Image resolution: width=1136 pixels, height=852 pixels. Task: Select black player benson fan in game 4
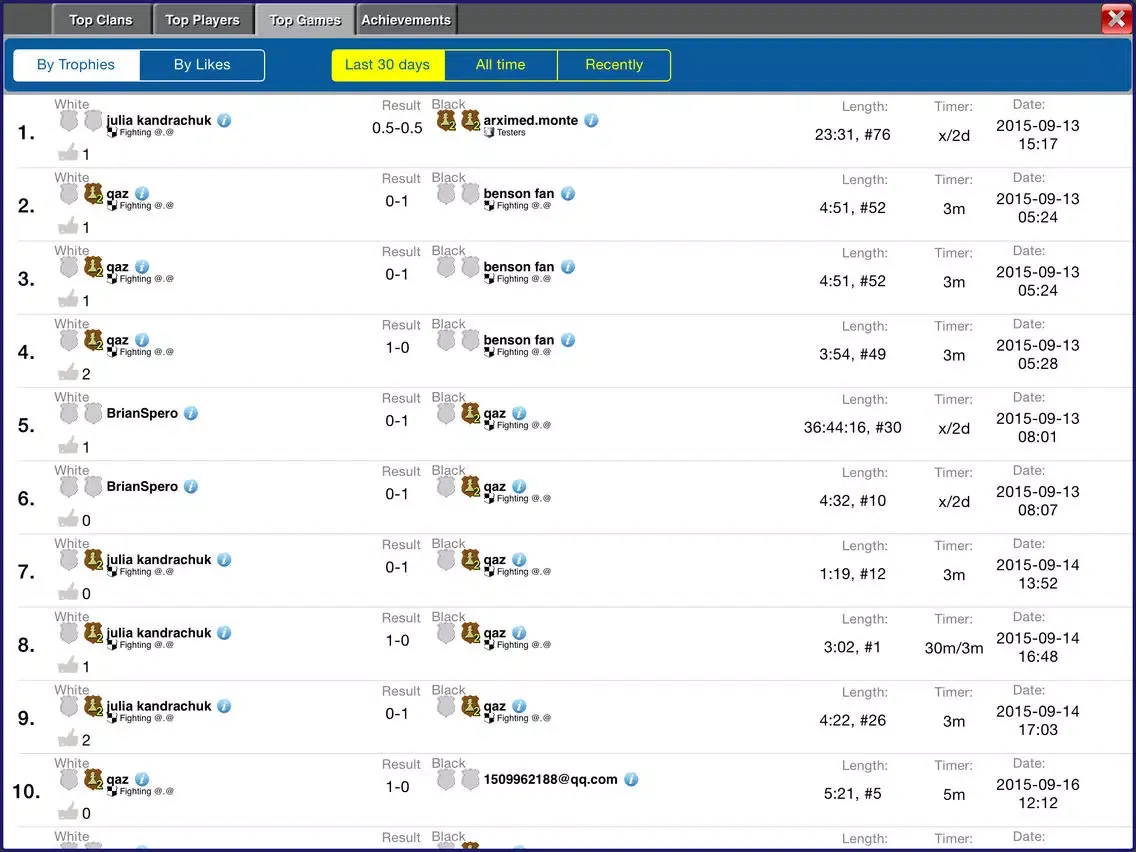pos(519,340)
